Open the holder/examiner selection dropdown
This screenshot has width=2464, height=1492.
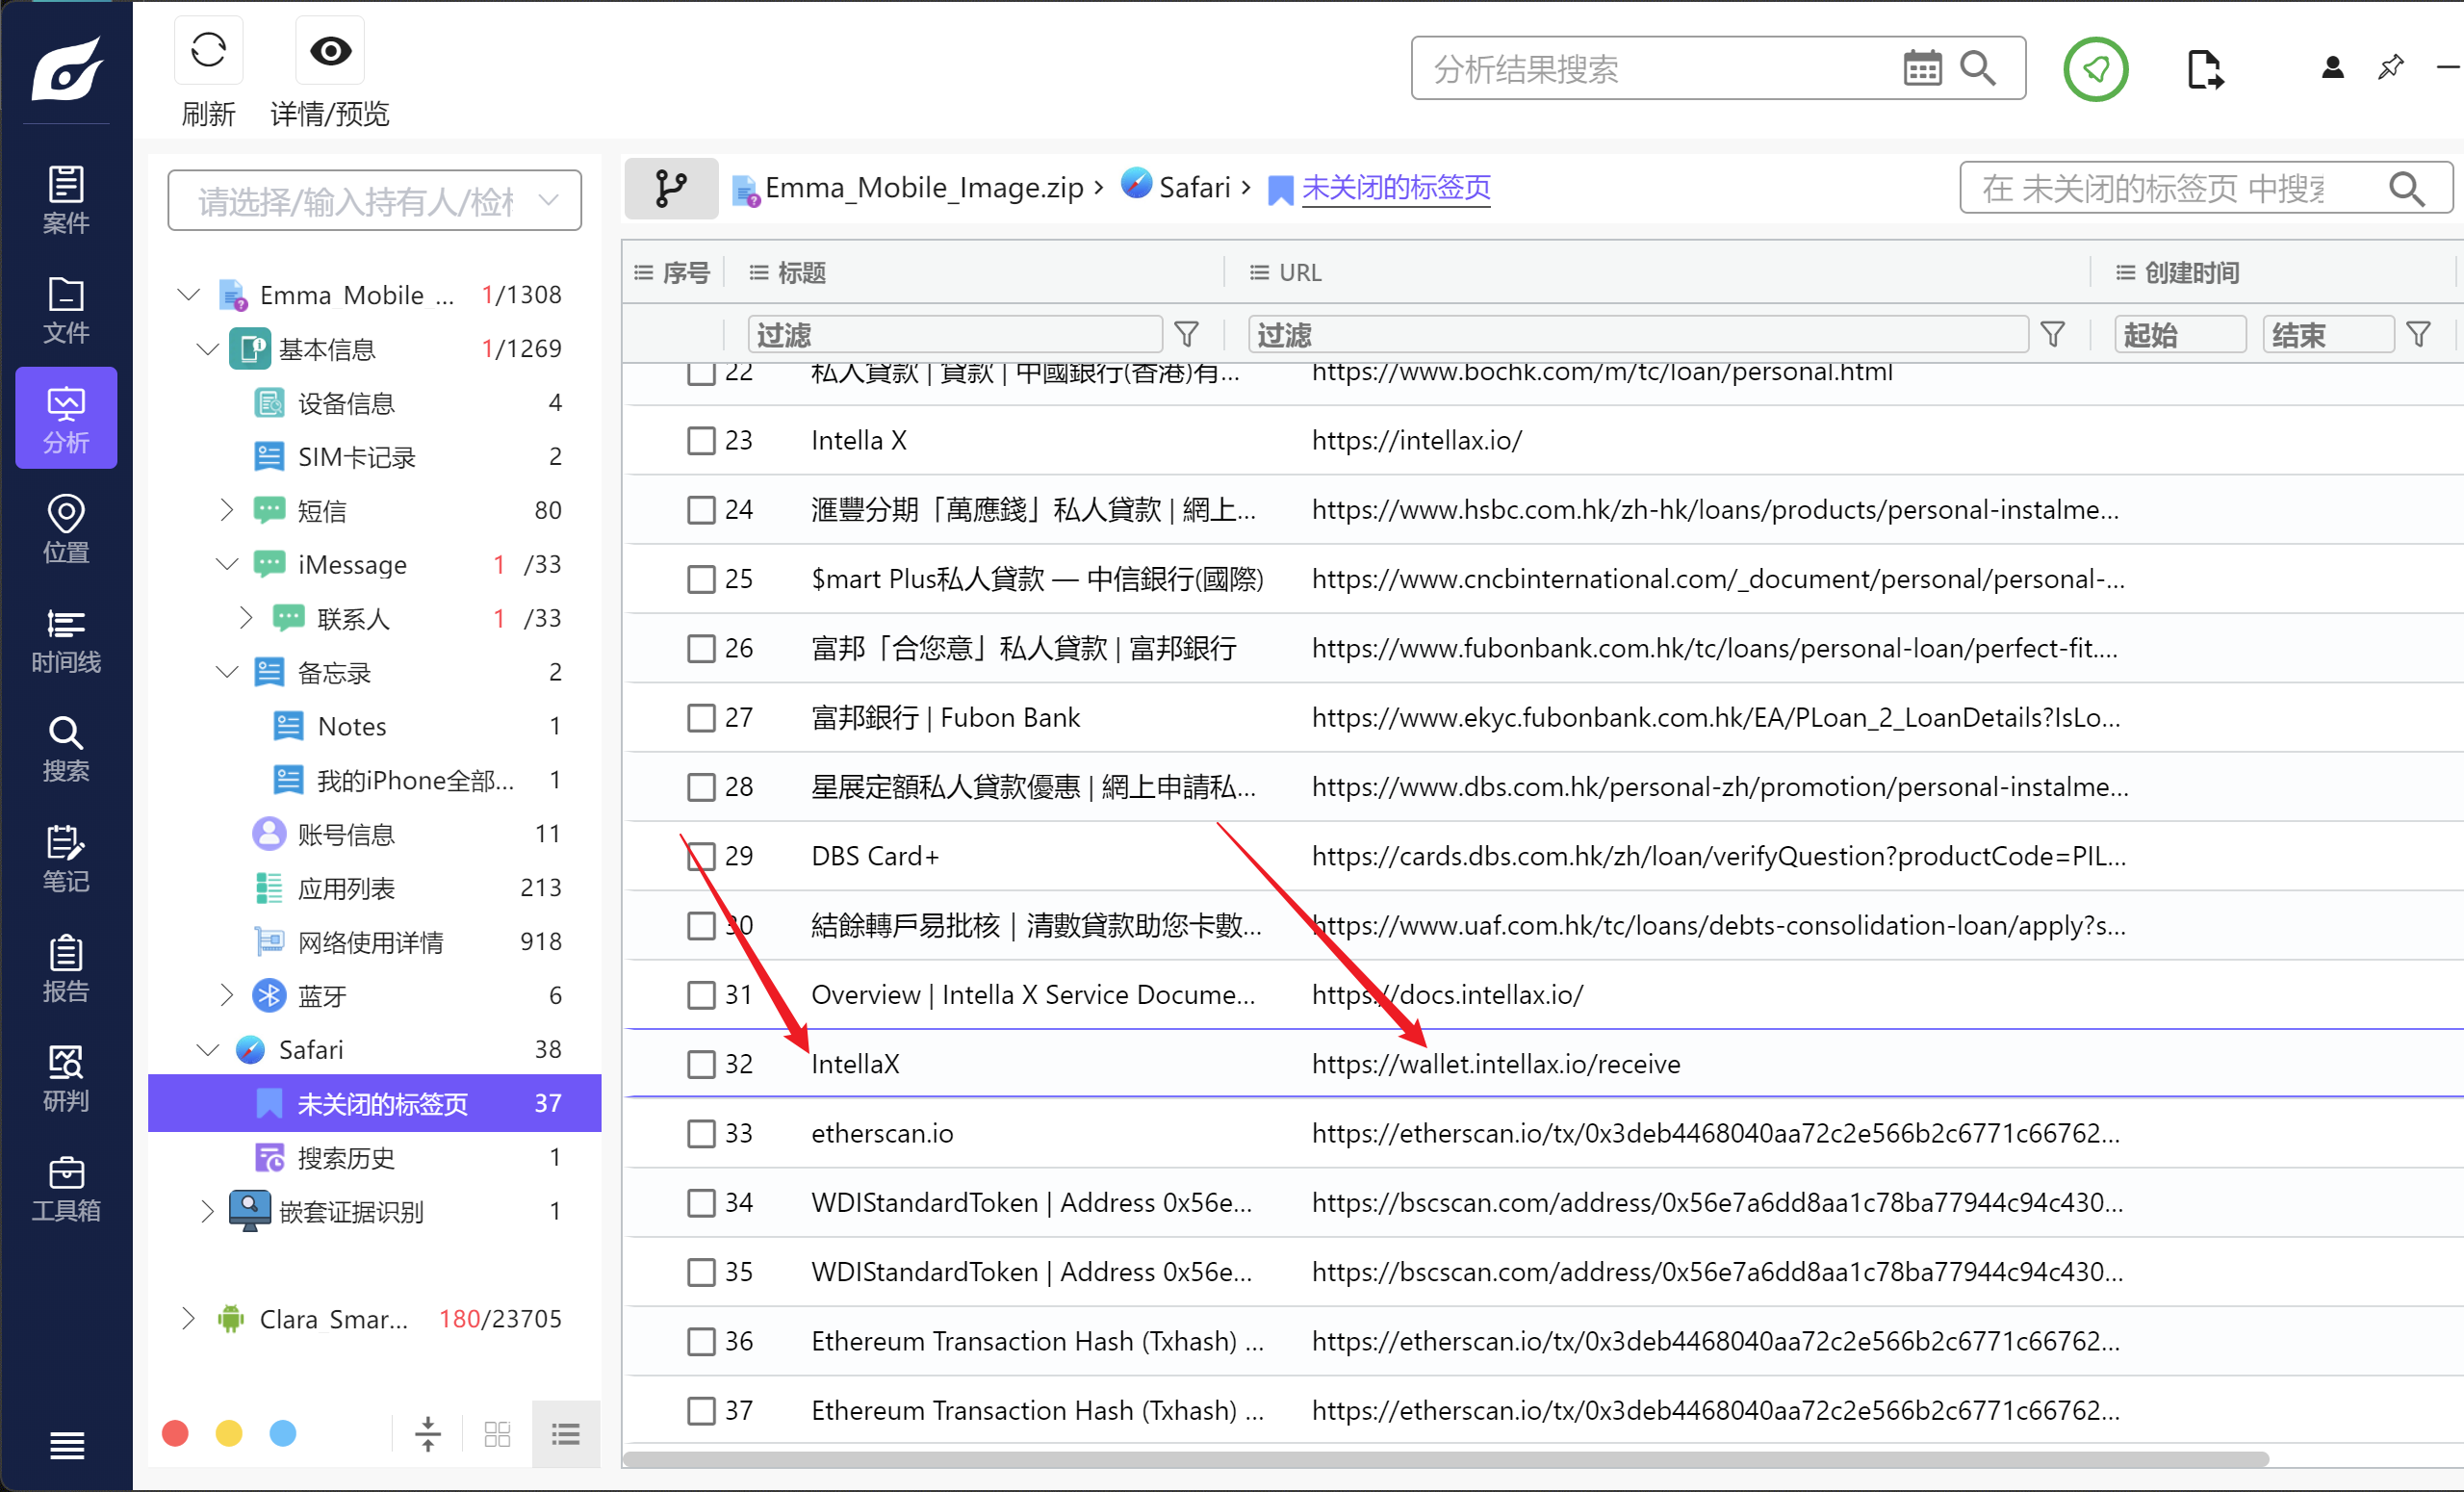374,201
